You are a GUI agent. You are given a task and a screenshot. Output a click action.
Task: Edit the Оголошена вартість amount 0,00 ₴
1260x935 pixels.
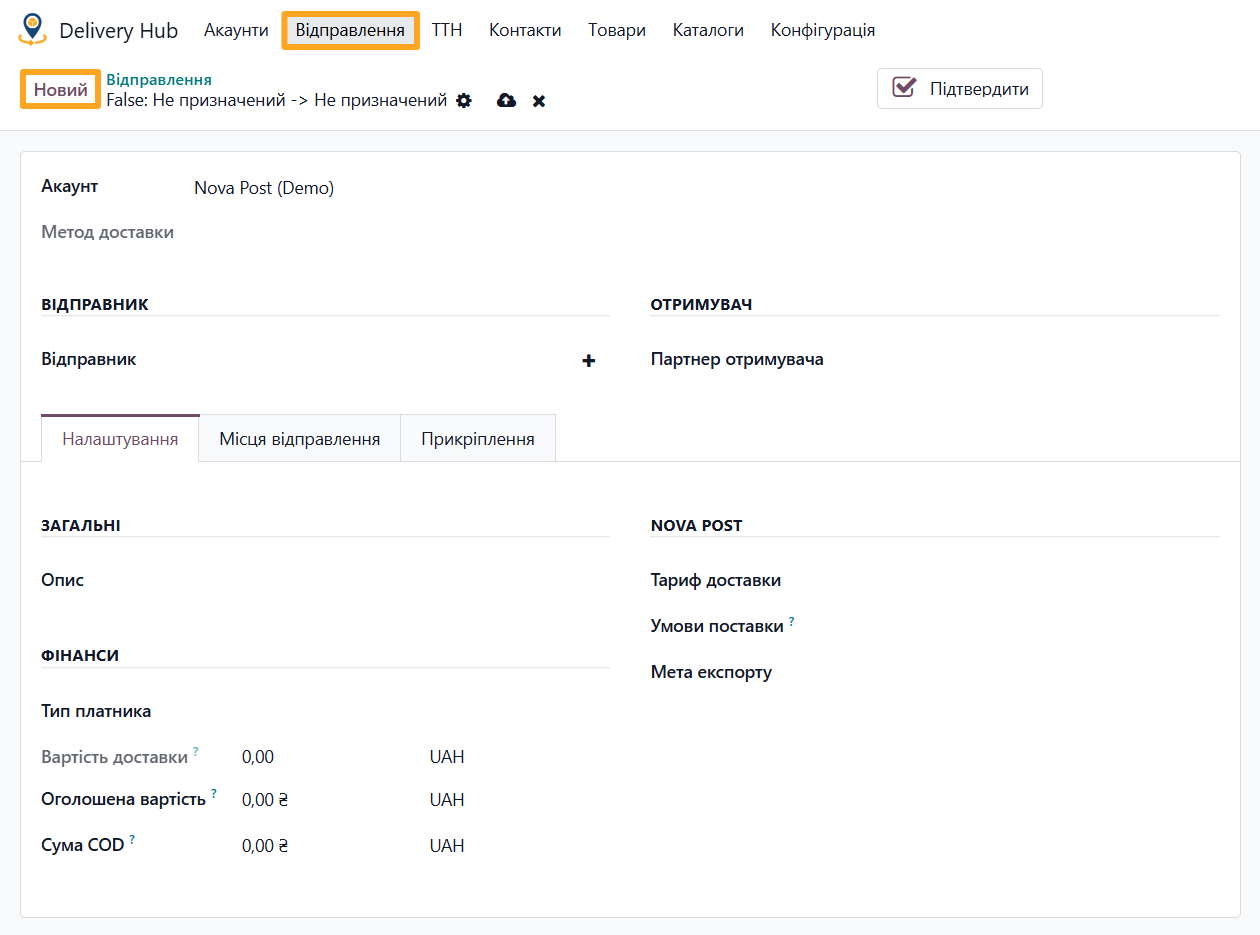265,800
